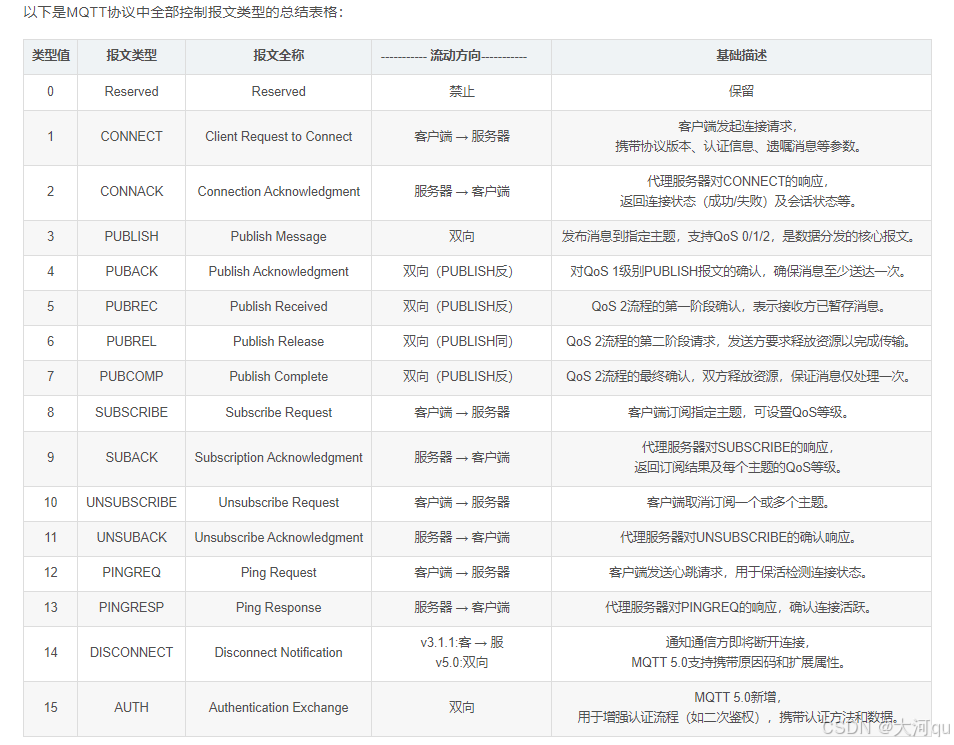Click the '禁止' direction cell

tap(462, 91)
